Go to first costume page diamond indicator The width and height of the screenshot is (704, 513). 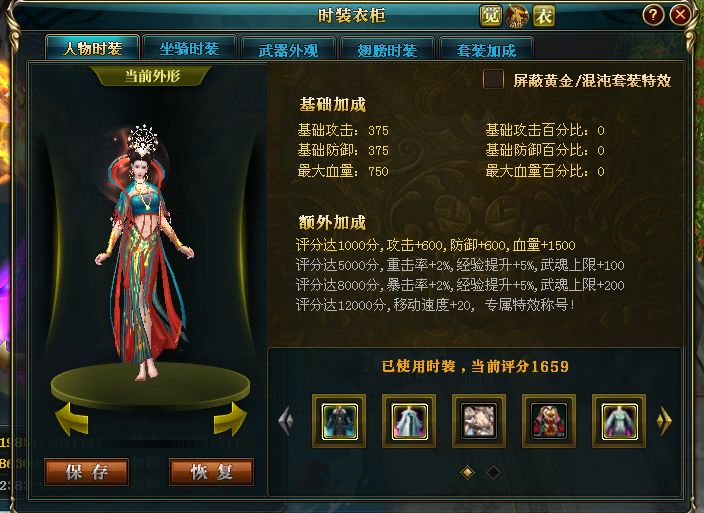(x=468, y=472)
